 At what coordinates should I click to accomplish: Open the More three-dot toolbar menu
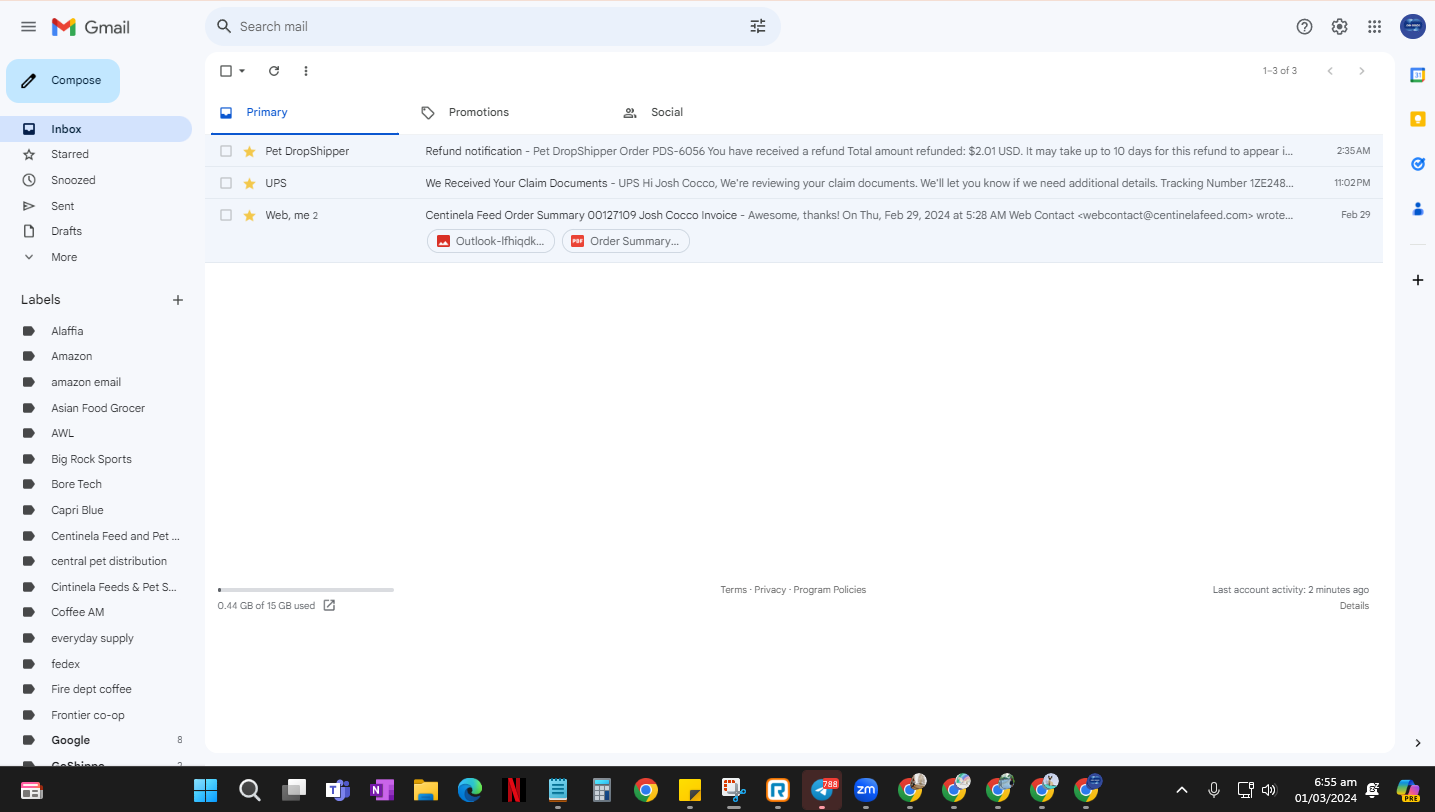[x=306, y=71]
